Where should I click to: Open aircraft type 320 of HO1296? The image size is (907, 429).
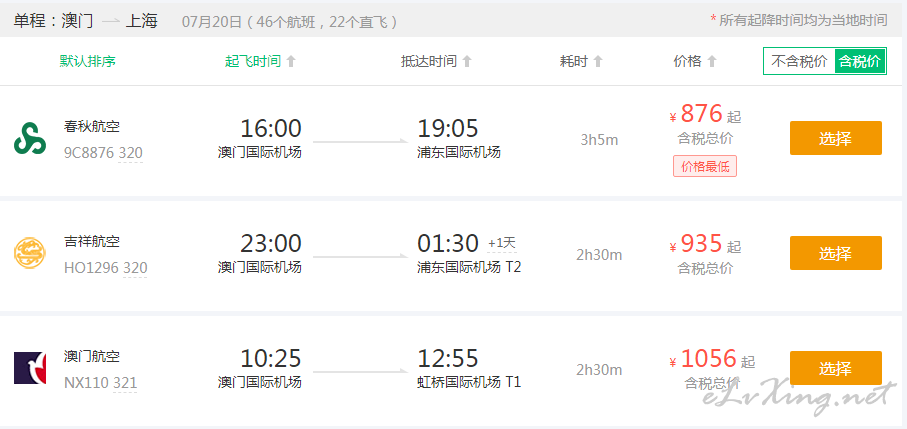click(135, 268)
